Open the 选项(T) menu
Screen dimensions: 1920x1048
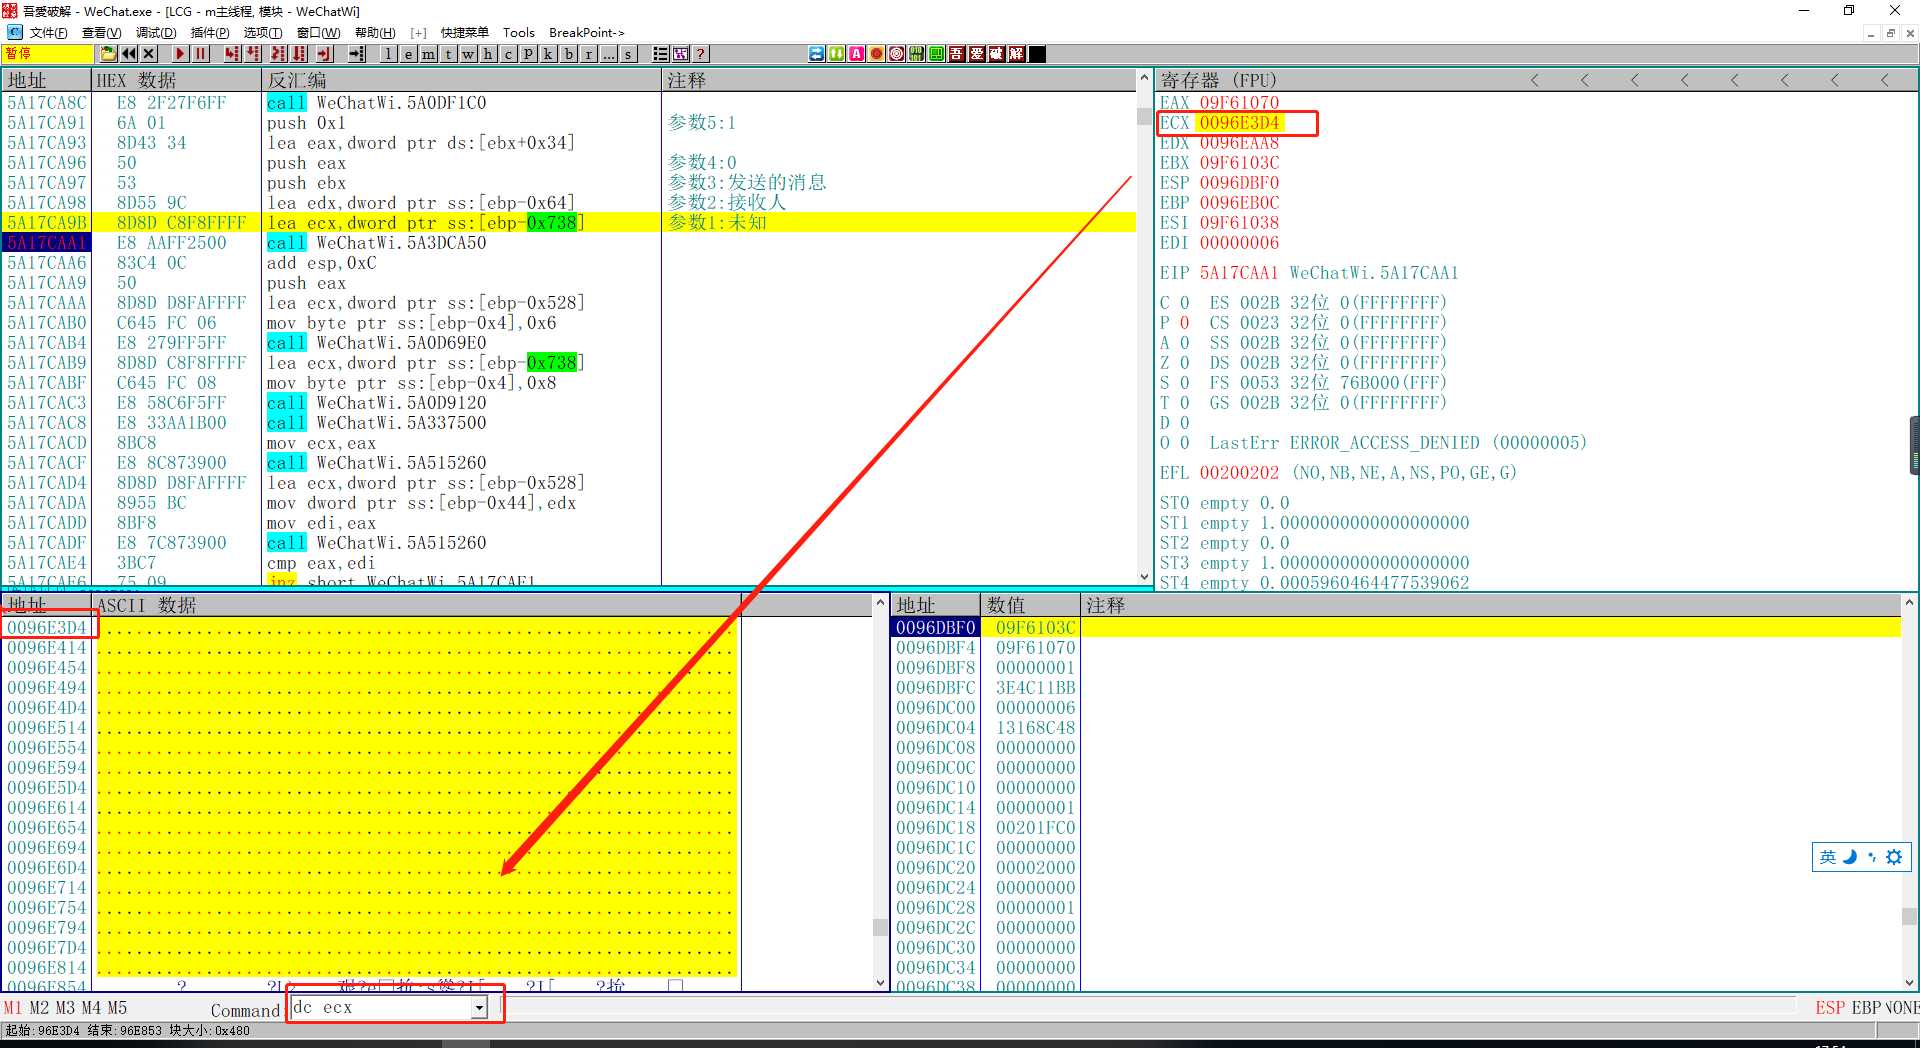pos(263,33)
